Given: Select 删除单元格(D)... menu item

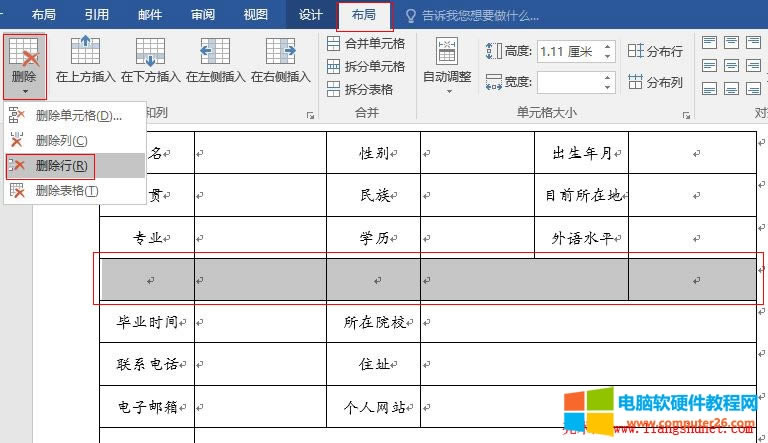Looking at the screenshot, I should click(x=75, y=116).
